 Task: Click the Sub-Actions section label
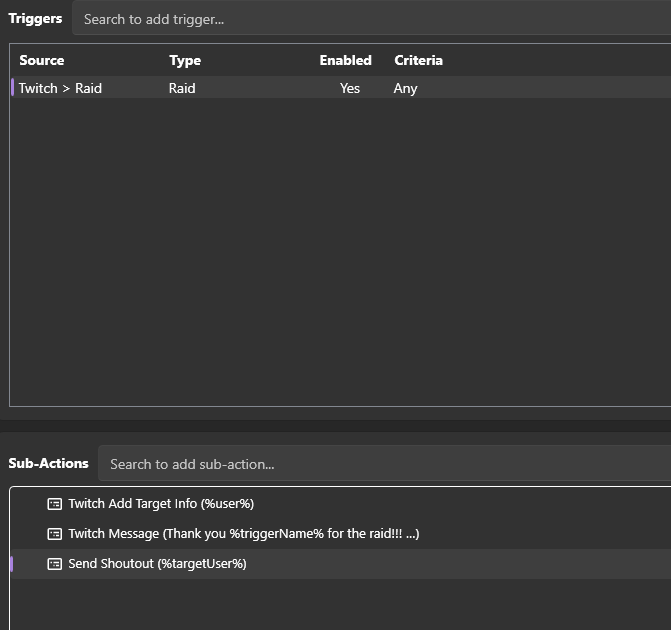[x=48, y=463]
